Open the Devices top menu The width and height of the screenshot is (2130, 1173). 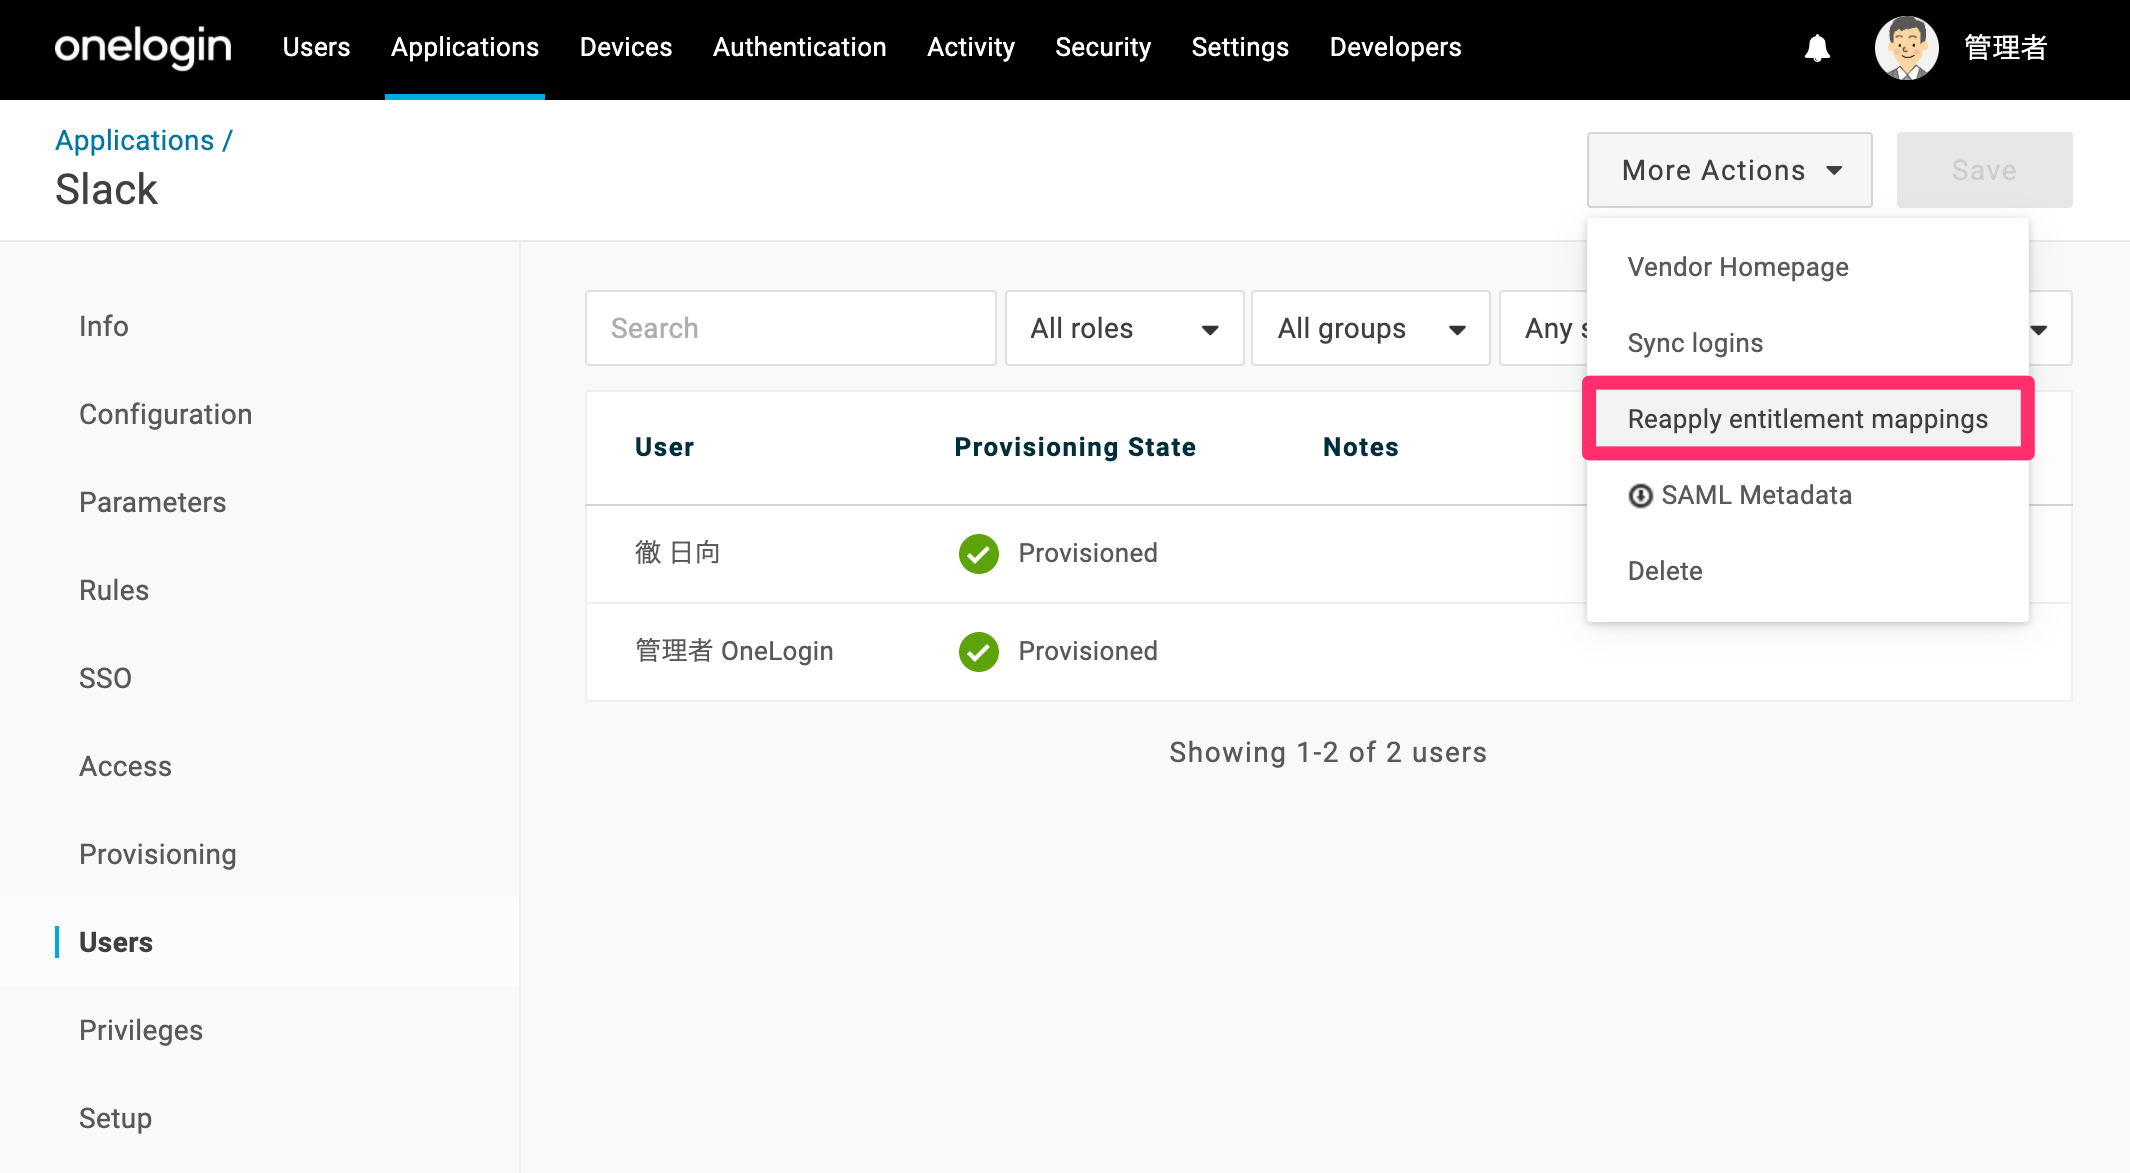click(626, 47)
